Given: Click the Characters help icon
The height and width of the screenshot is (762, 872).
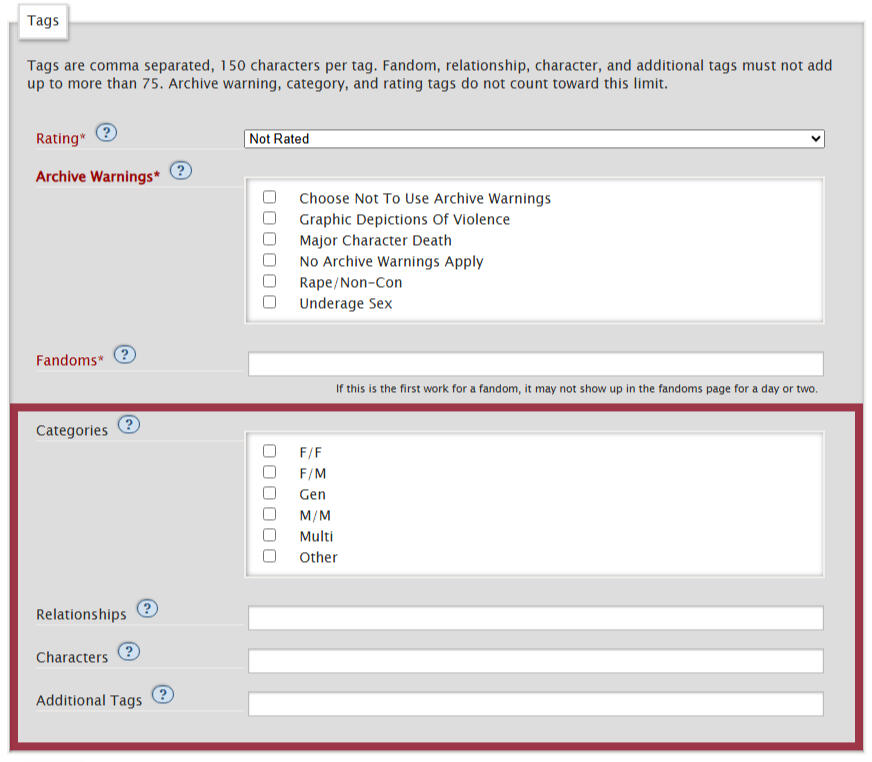Looking at the screenshot, I should point(128,652).
